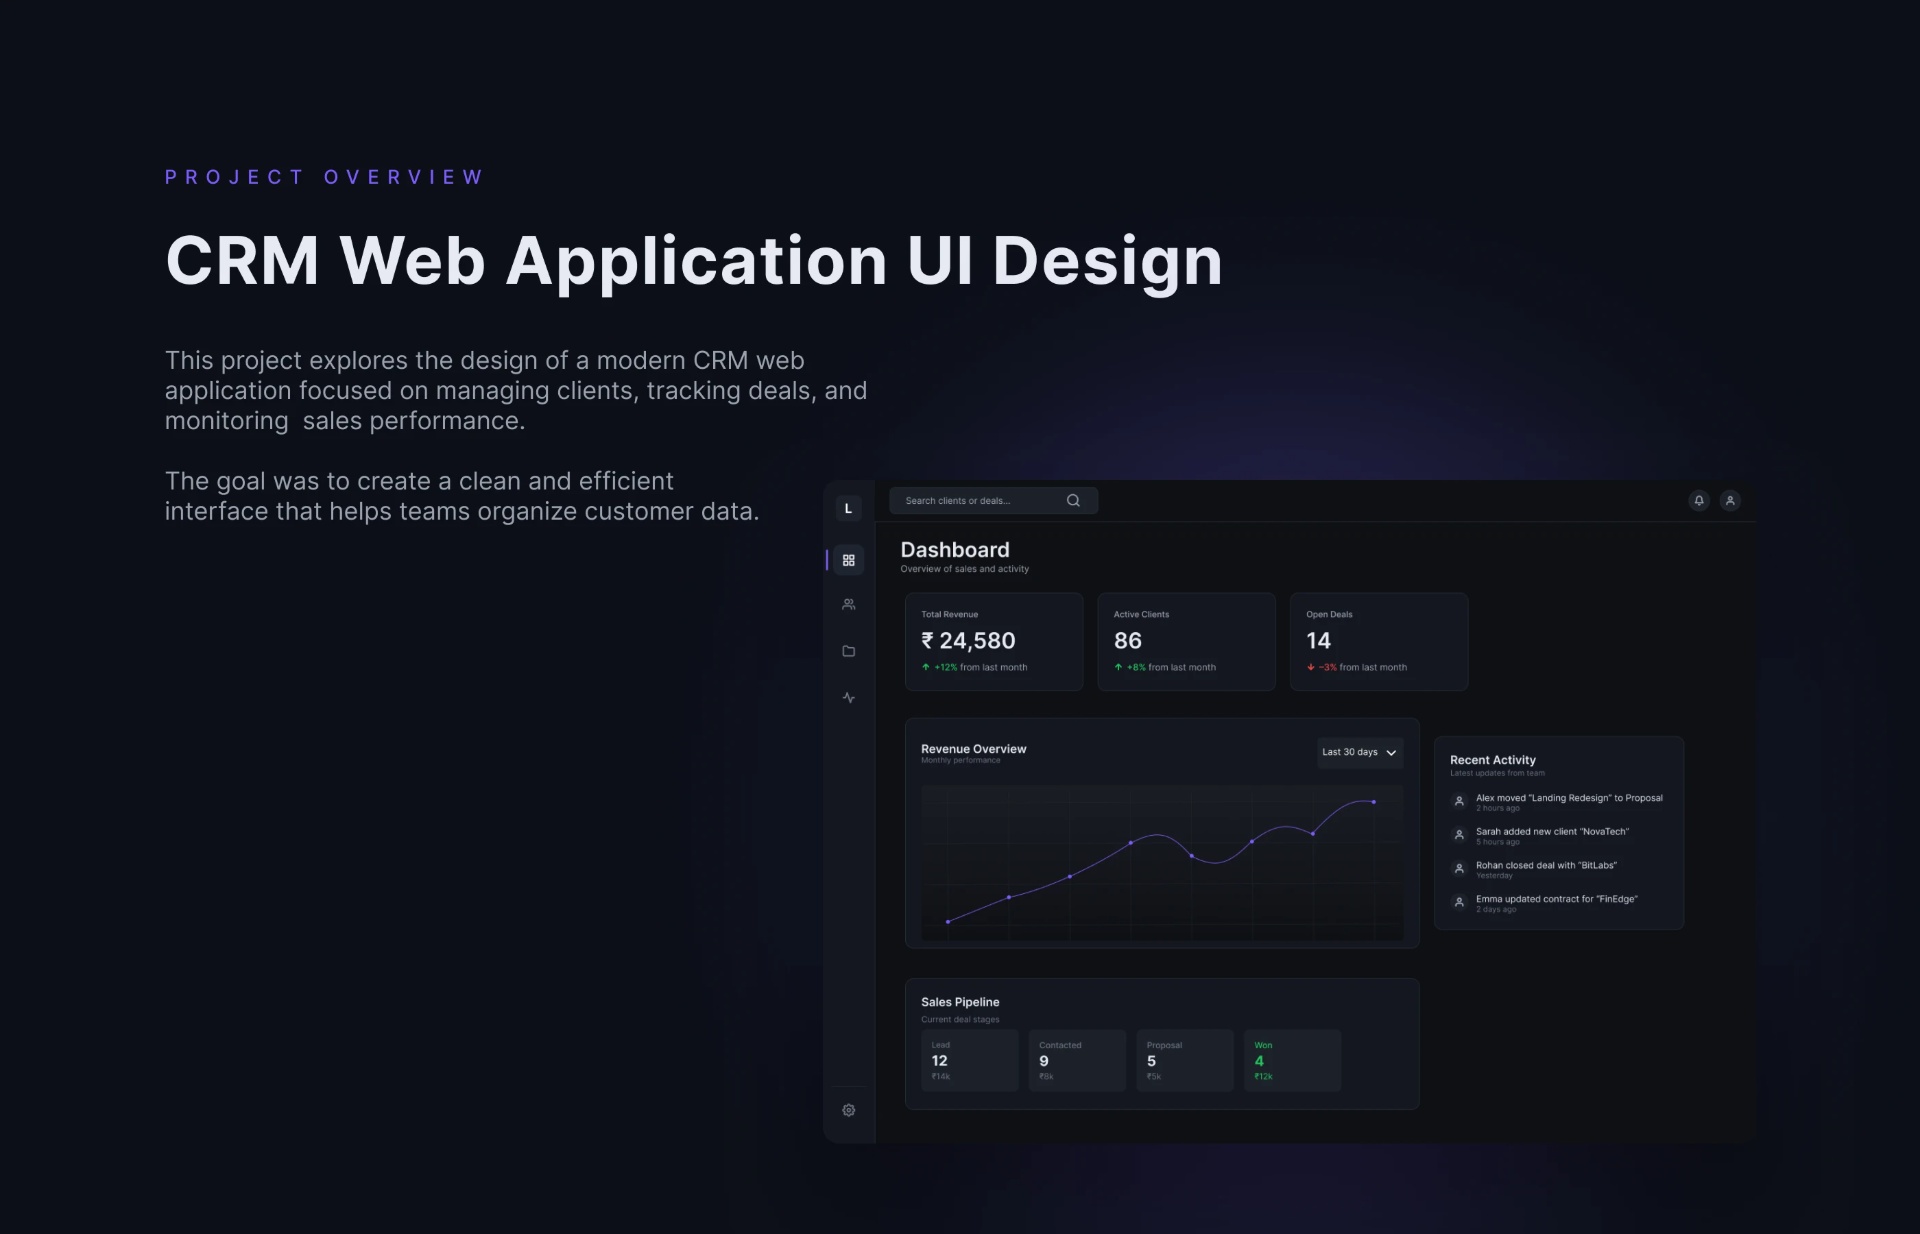Focus the Search clients or deals field

tap(994, 500)
